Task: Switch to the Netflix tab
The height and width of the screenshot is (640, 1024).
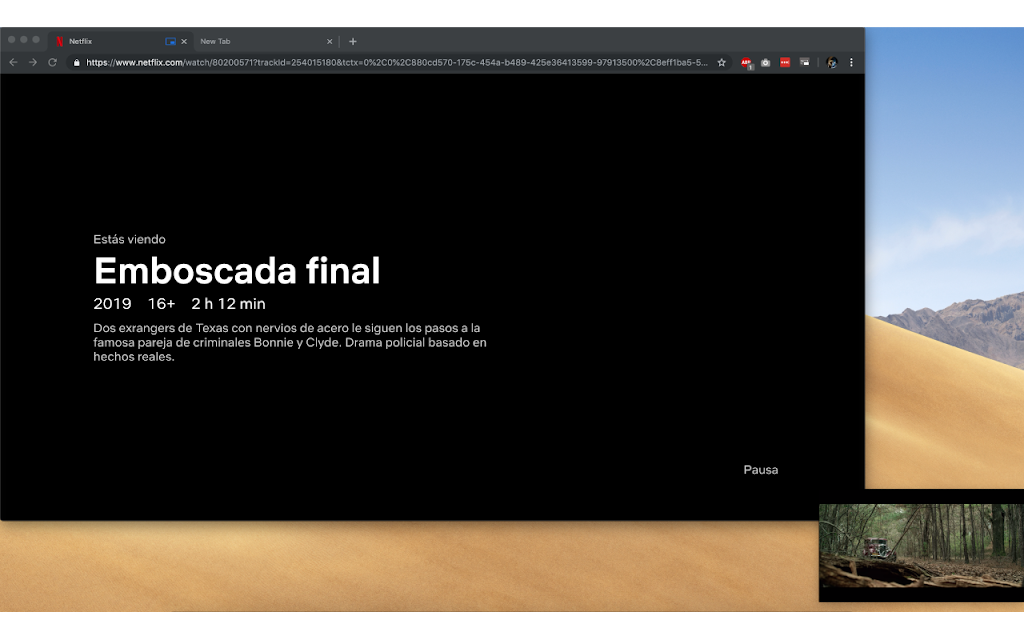Action: coord(121,41)
